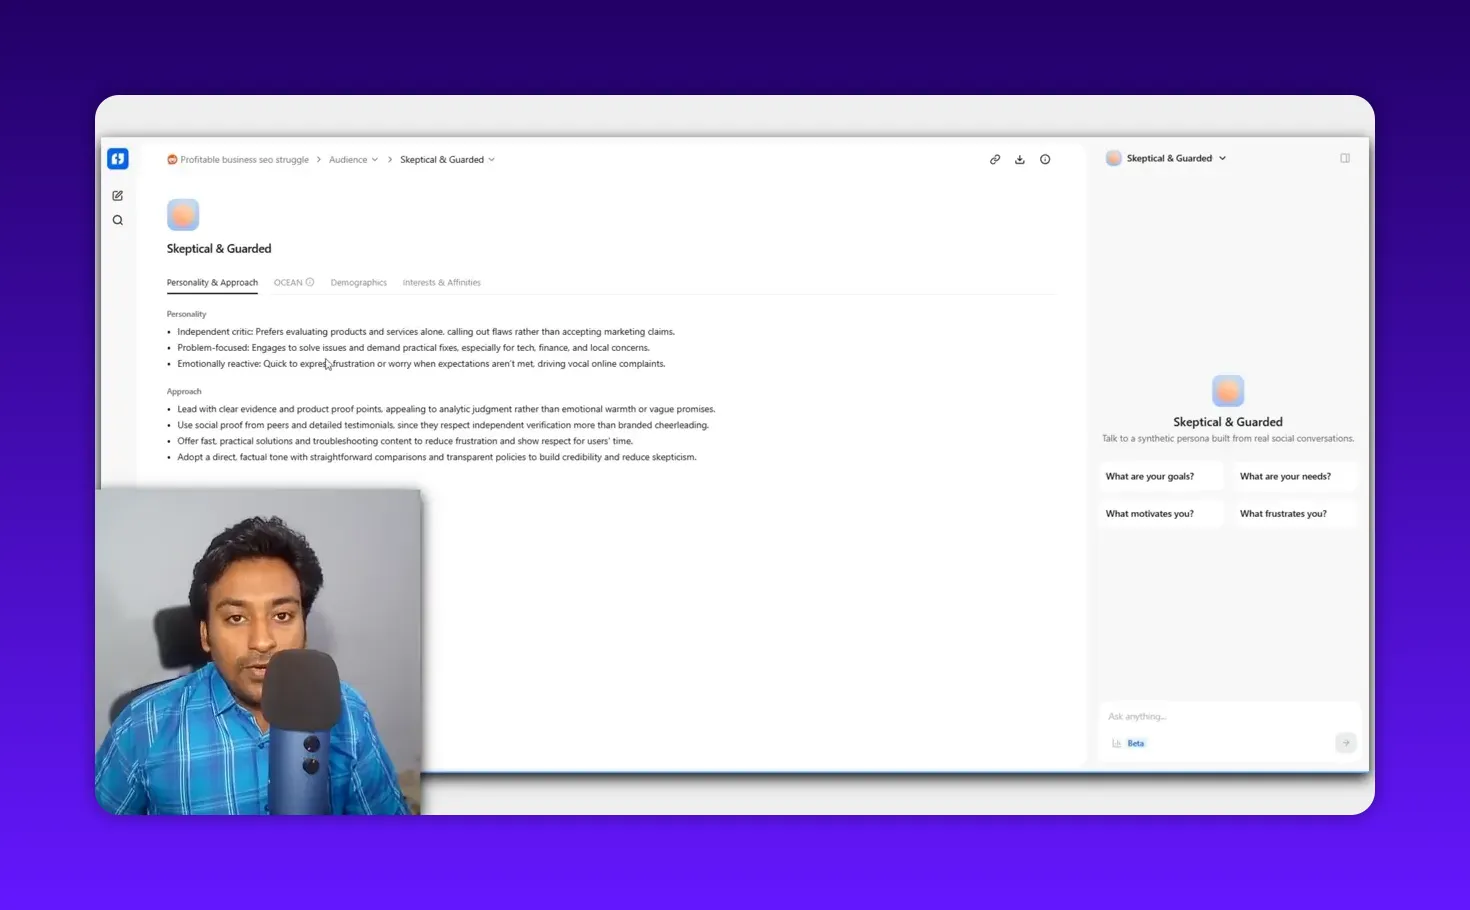
Task: Copy the share link using the link icon
Action: tap(995, 159)
